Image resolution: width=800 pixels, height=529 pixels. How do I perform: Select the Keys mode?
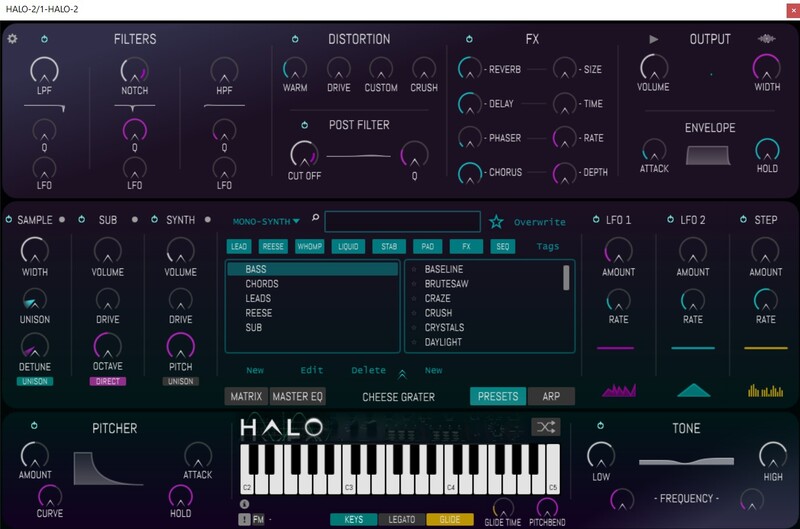[354, 519]
